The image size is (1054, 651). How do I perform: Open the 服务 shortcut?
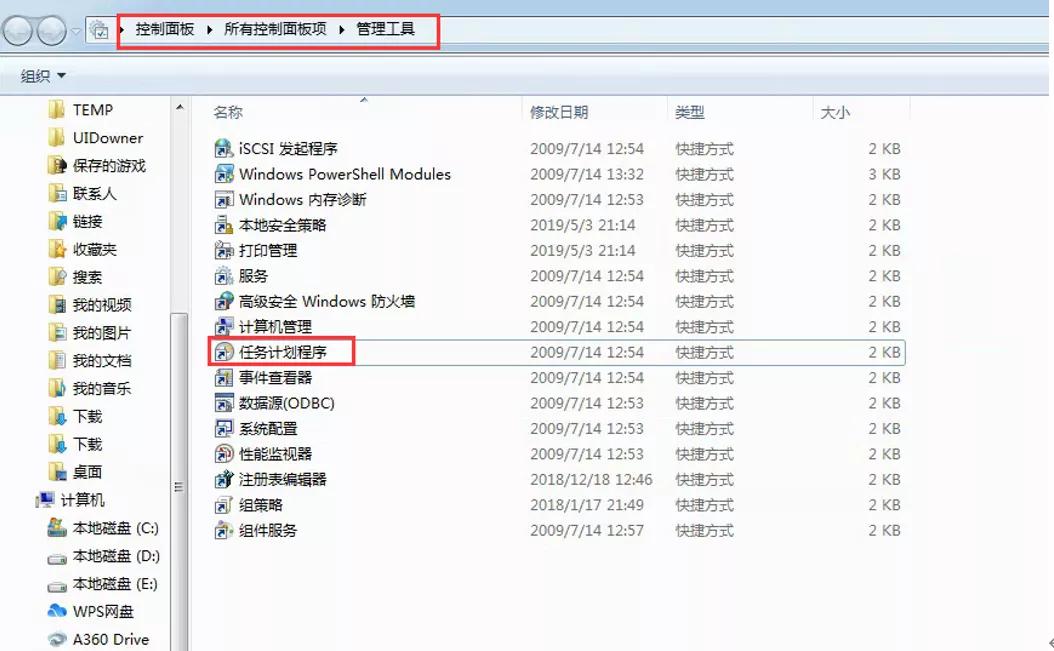[253, 276]
